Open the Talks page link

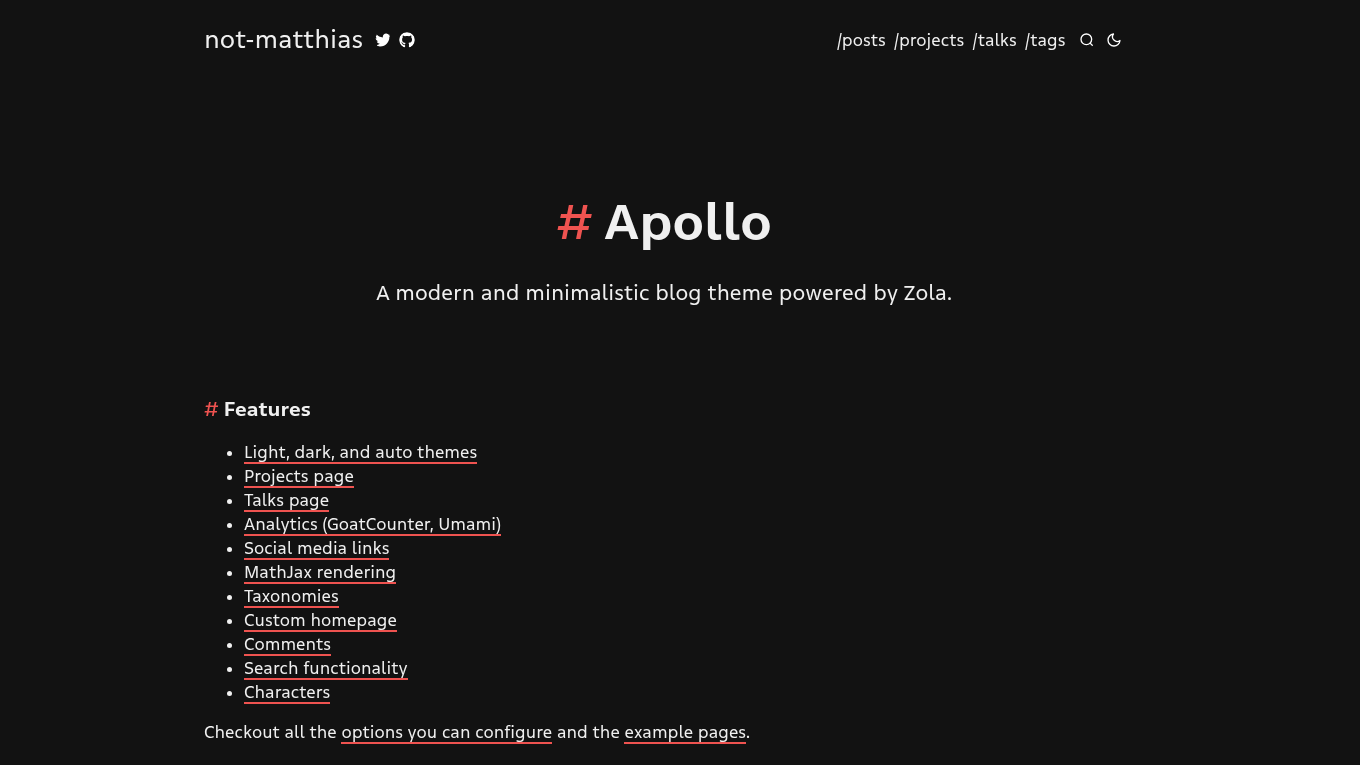point(286,501)
